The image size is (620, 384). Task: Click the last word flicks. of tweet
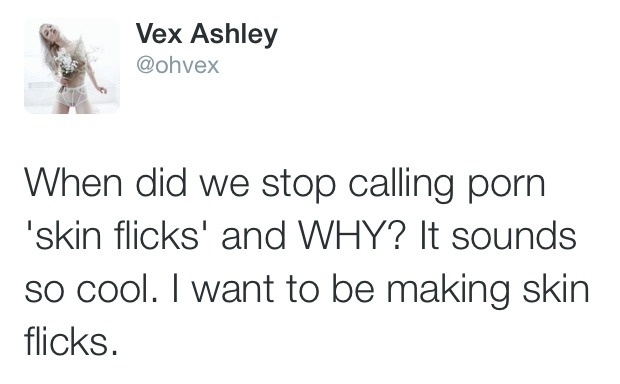pyautogui.click(x=71, y=342)
